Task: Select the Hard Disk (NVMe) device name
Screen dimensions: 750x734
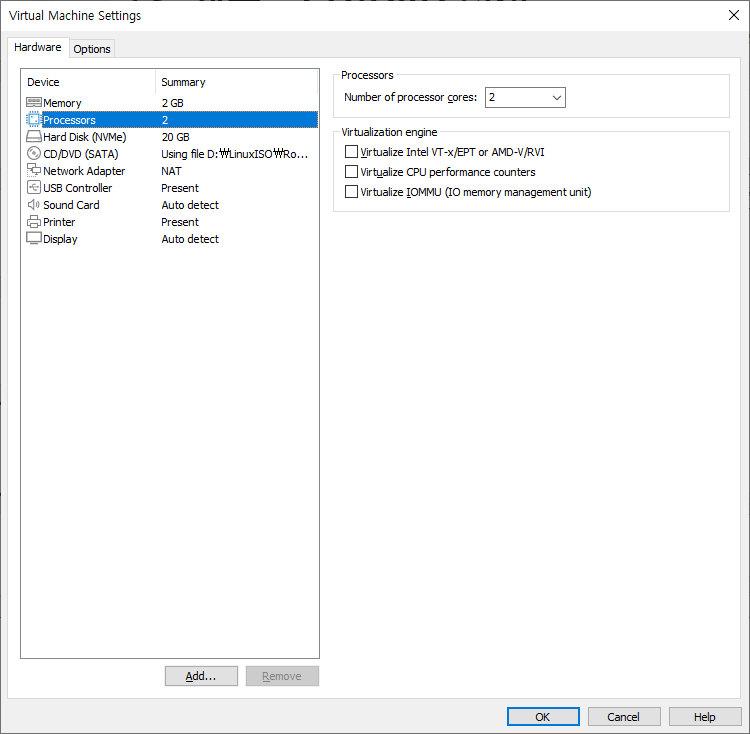Action: click(x=85, y=137)
